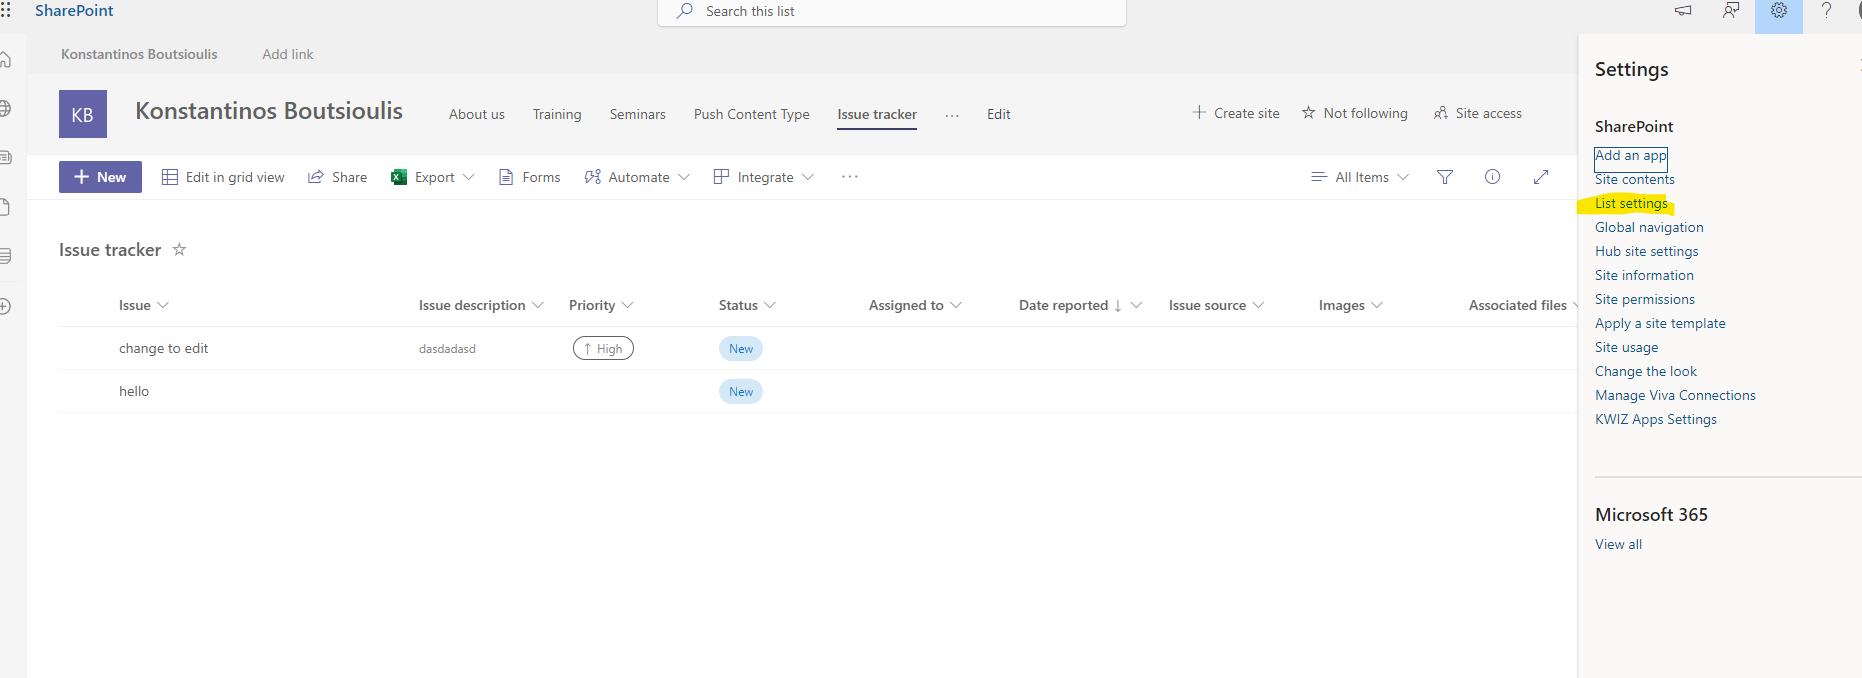Open the Settings gear icon
Viewport: 1862px width, 678px height.
(x=1778, y=11)
